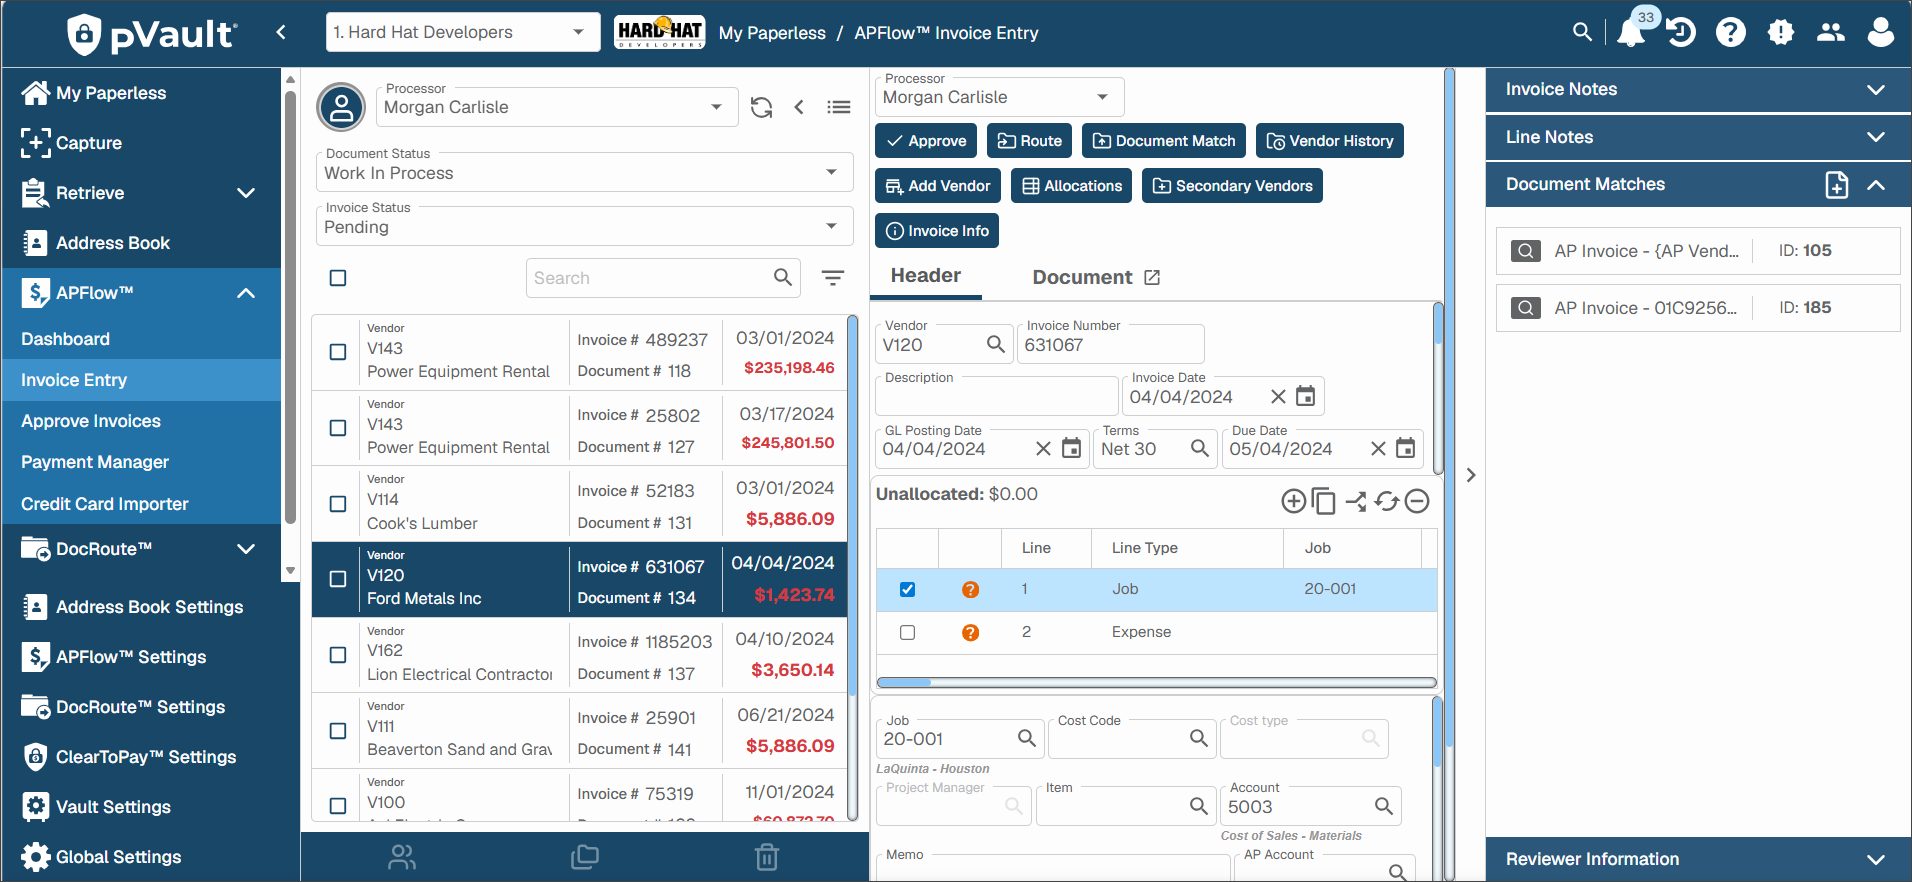Collapse the Document Matches section

(x=1876, y=185)
